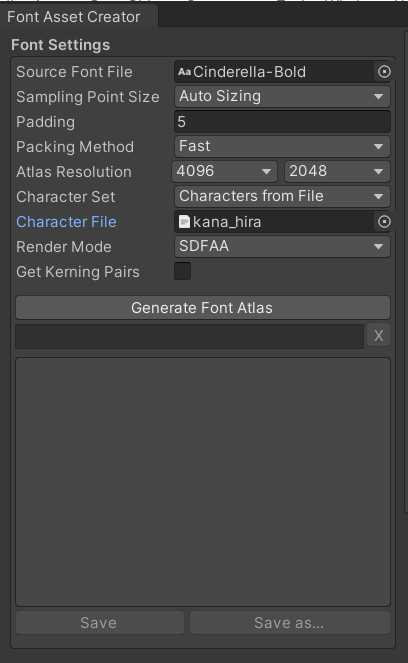Clear progress with the X button
Image resolution: width=408 pixels, height=663 pixels.
click(378, 336)
